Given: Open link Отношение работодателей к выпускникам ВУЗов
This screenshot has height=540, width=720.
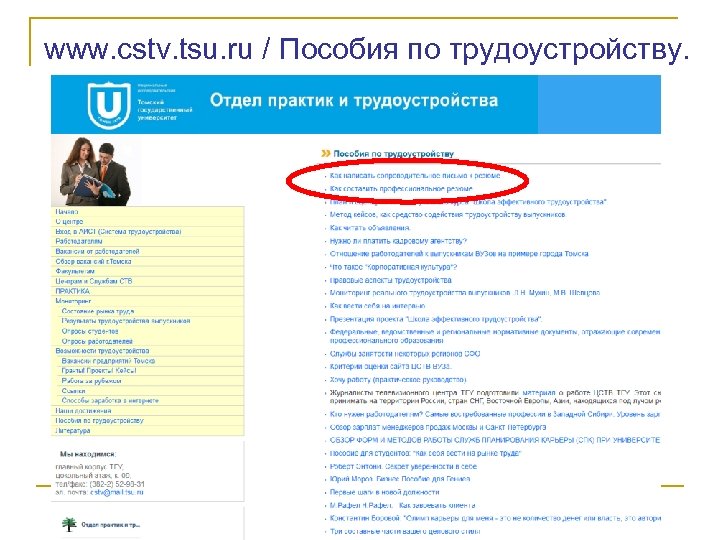Looking at the screenshot, I should pos(459,253).
